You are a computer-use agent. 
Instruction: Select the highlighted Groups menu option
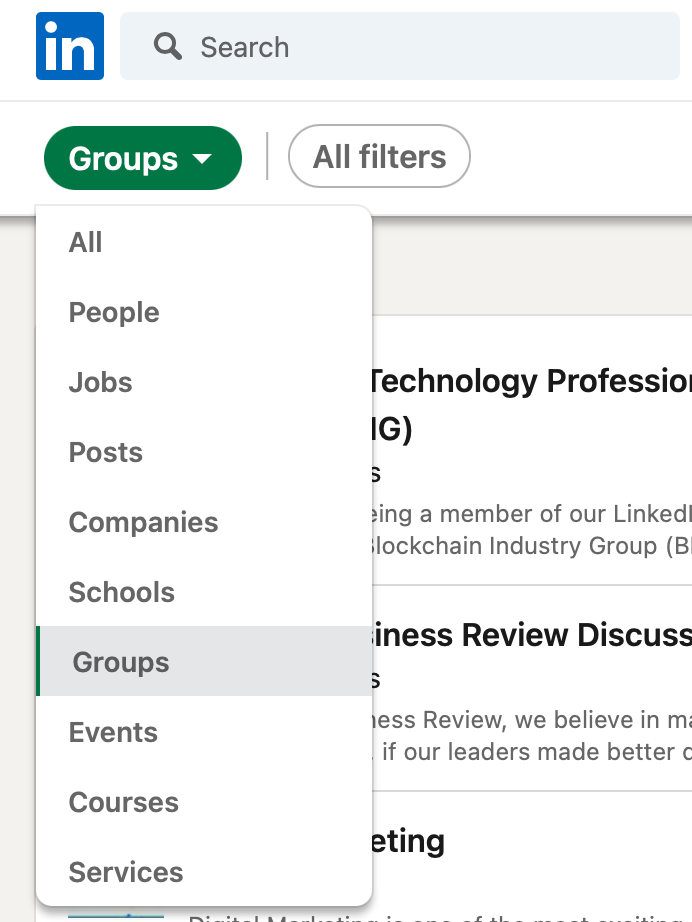(x=121, y=662)
